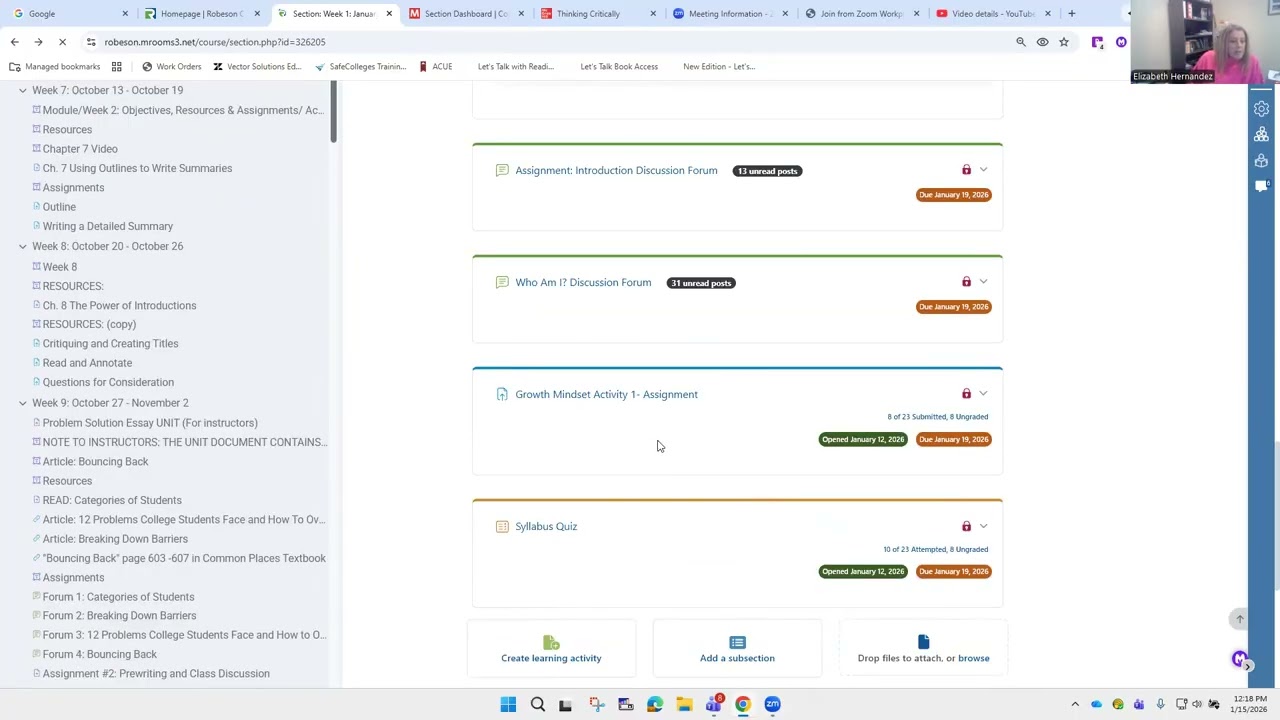Open Growth Mindset Activity 1- Assignment
Viewport: 1280px width, 720px height.
click(x=606, y=394)
